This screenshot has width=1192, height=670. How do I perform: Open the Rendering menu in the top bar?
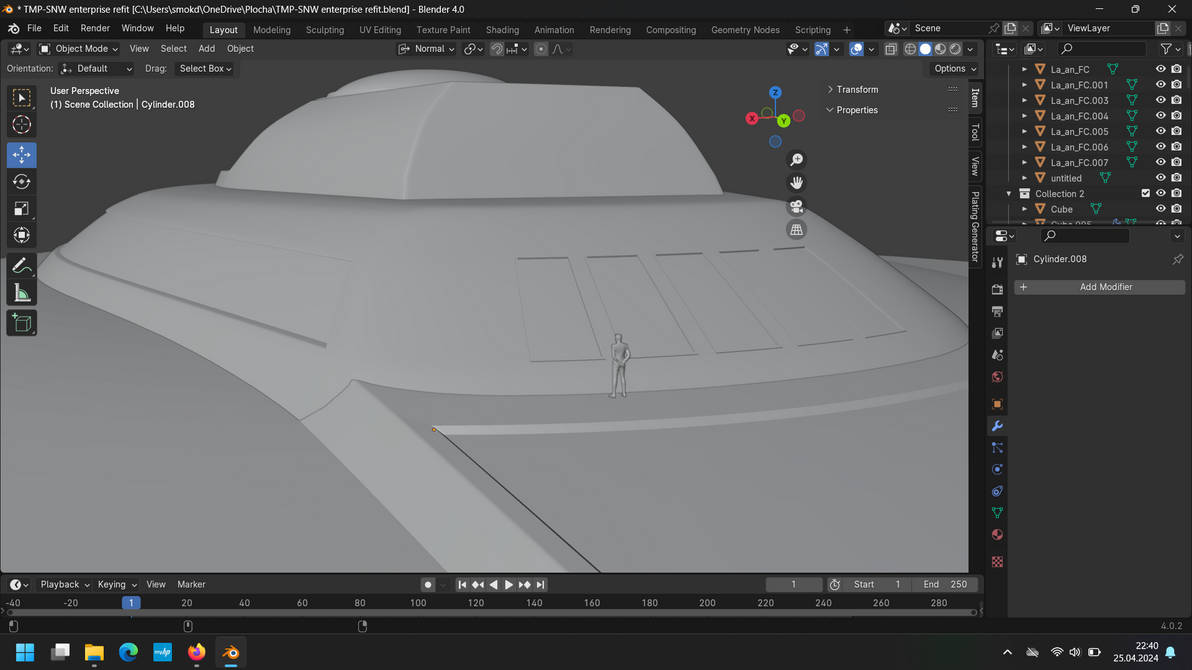coord(610,30)
